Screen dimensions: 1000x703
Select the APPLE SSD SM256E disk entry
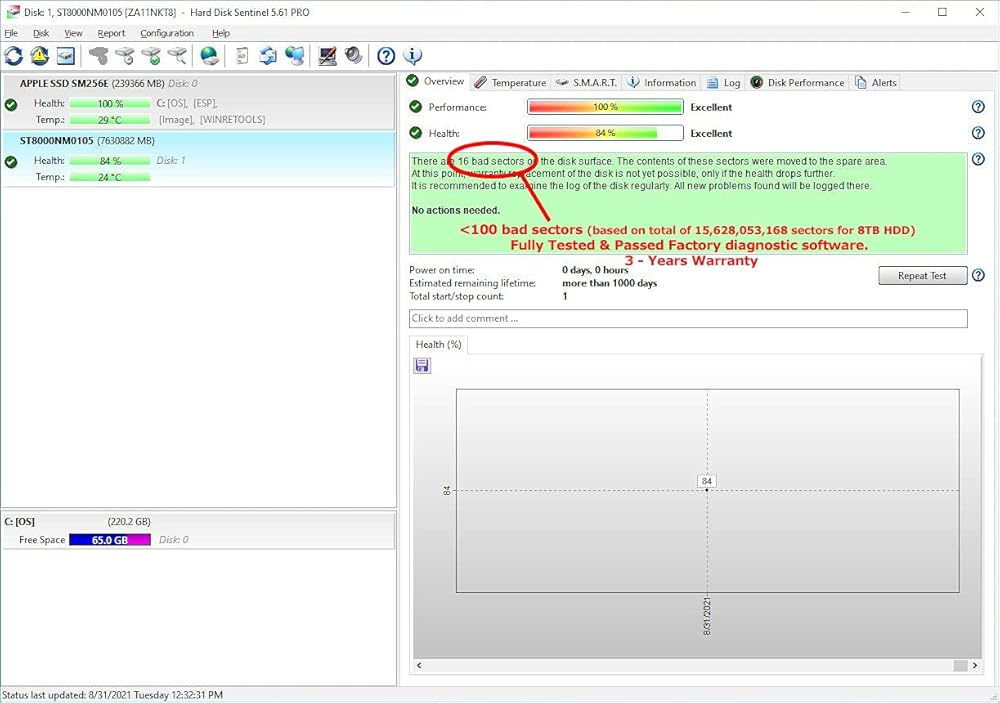(x=198, y=102)
